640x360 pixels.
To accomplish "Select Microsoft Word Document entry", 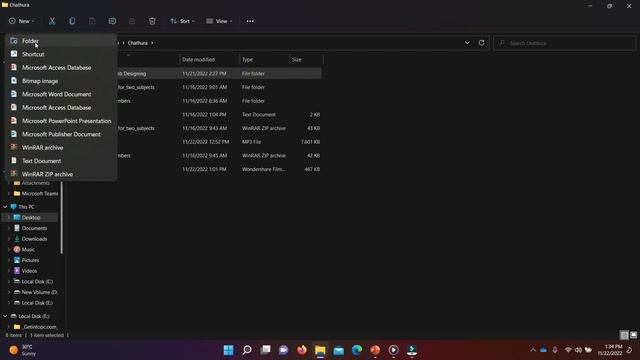I will point(61,94).
